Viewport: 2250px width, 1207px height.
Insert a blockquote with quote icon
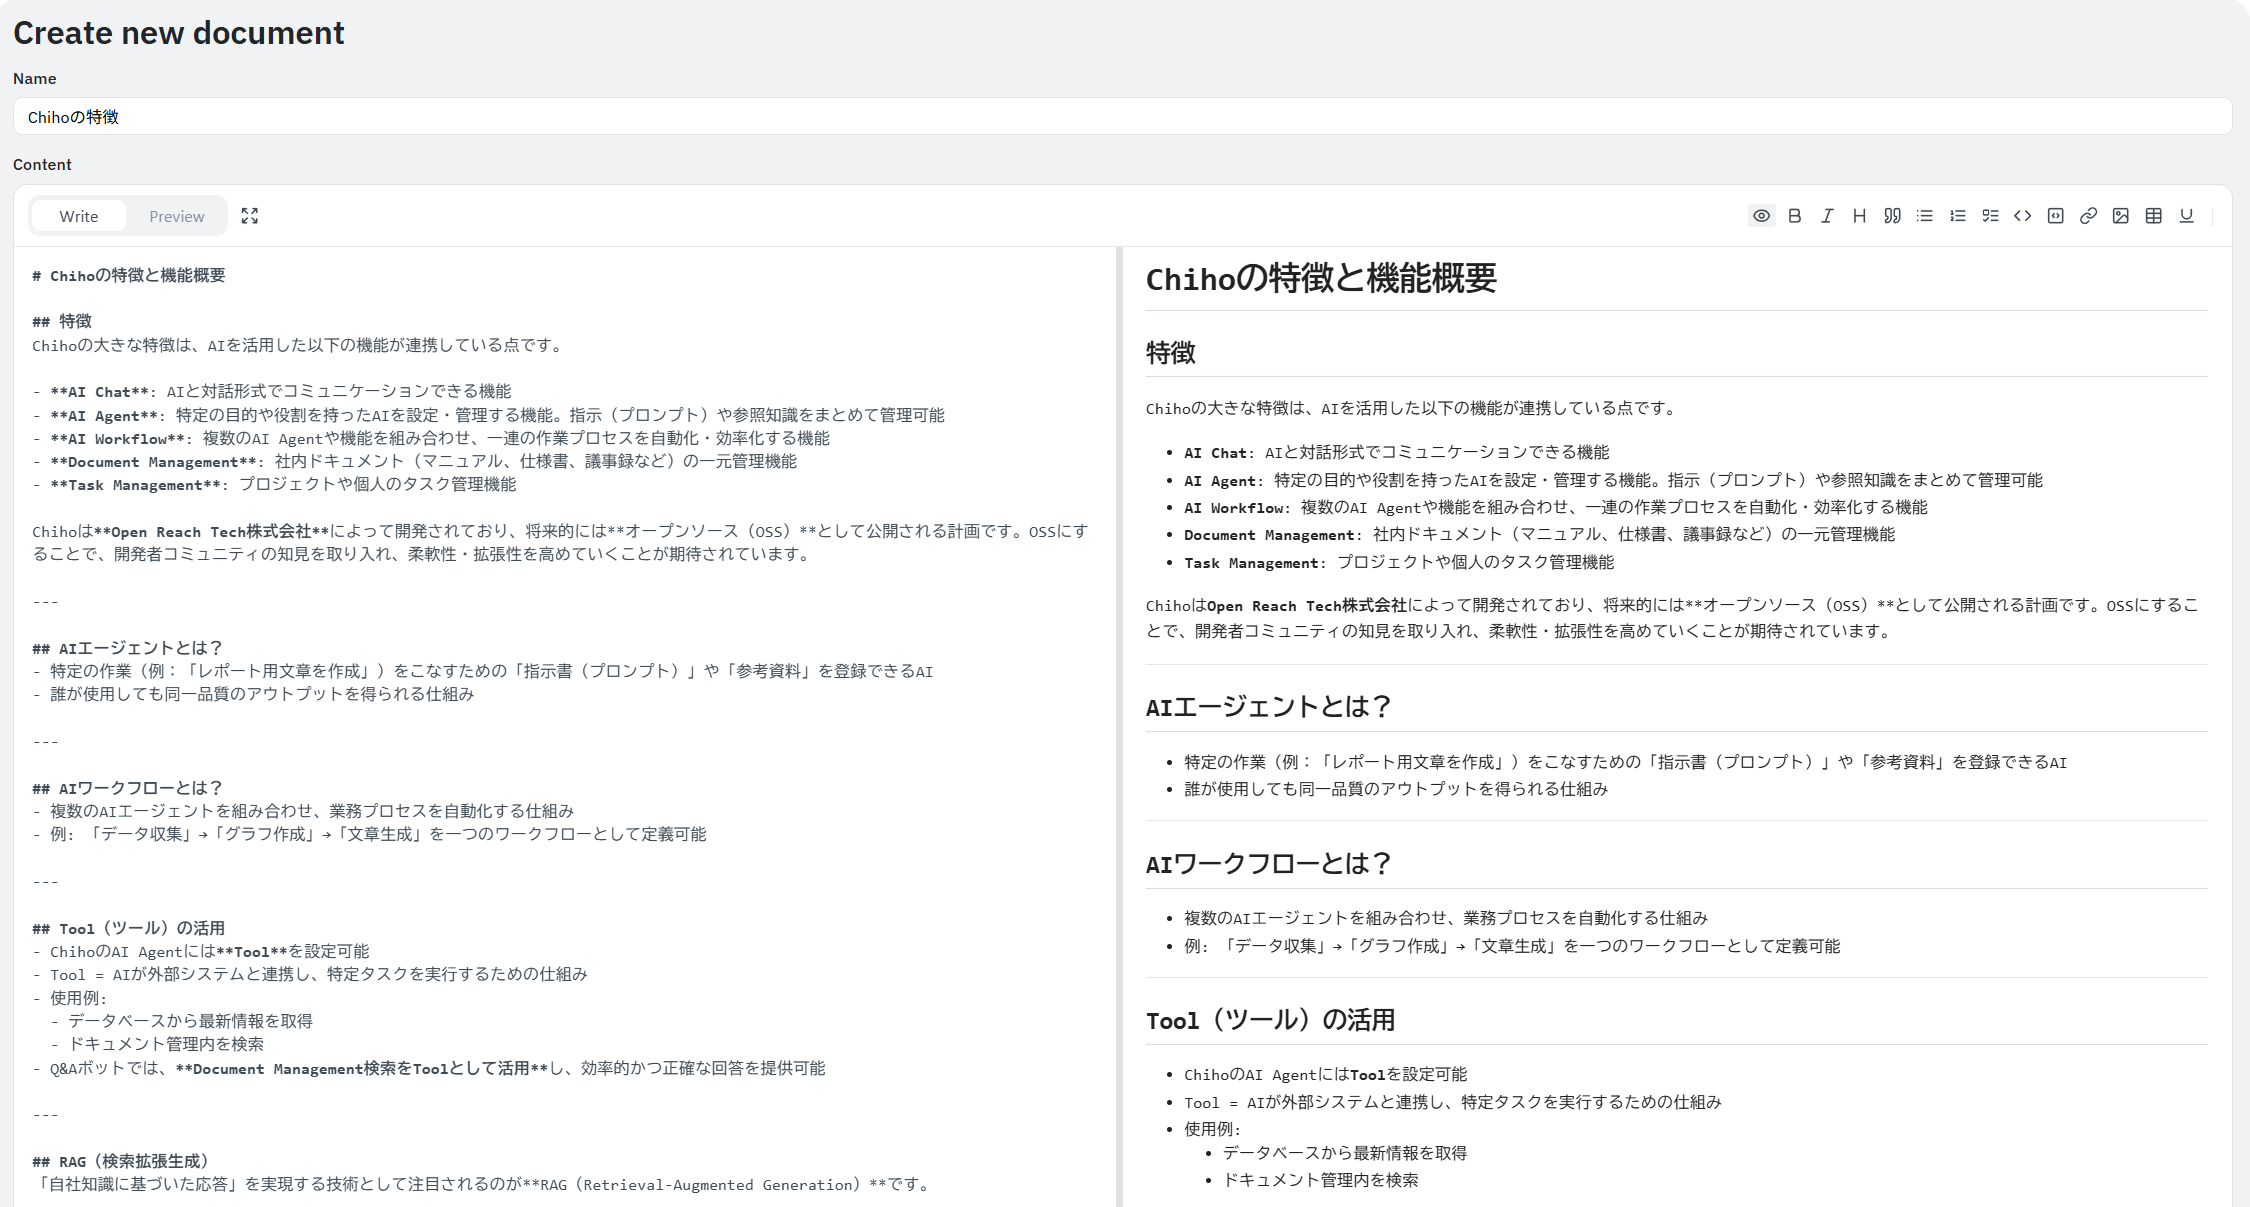1892,216
